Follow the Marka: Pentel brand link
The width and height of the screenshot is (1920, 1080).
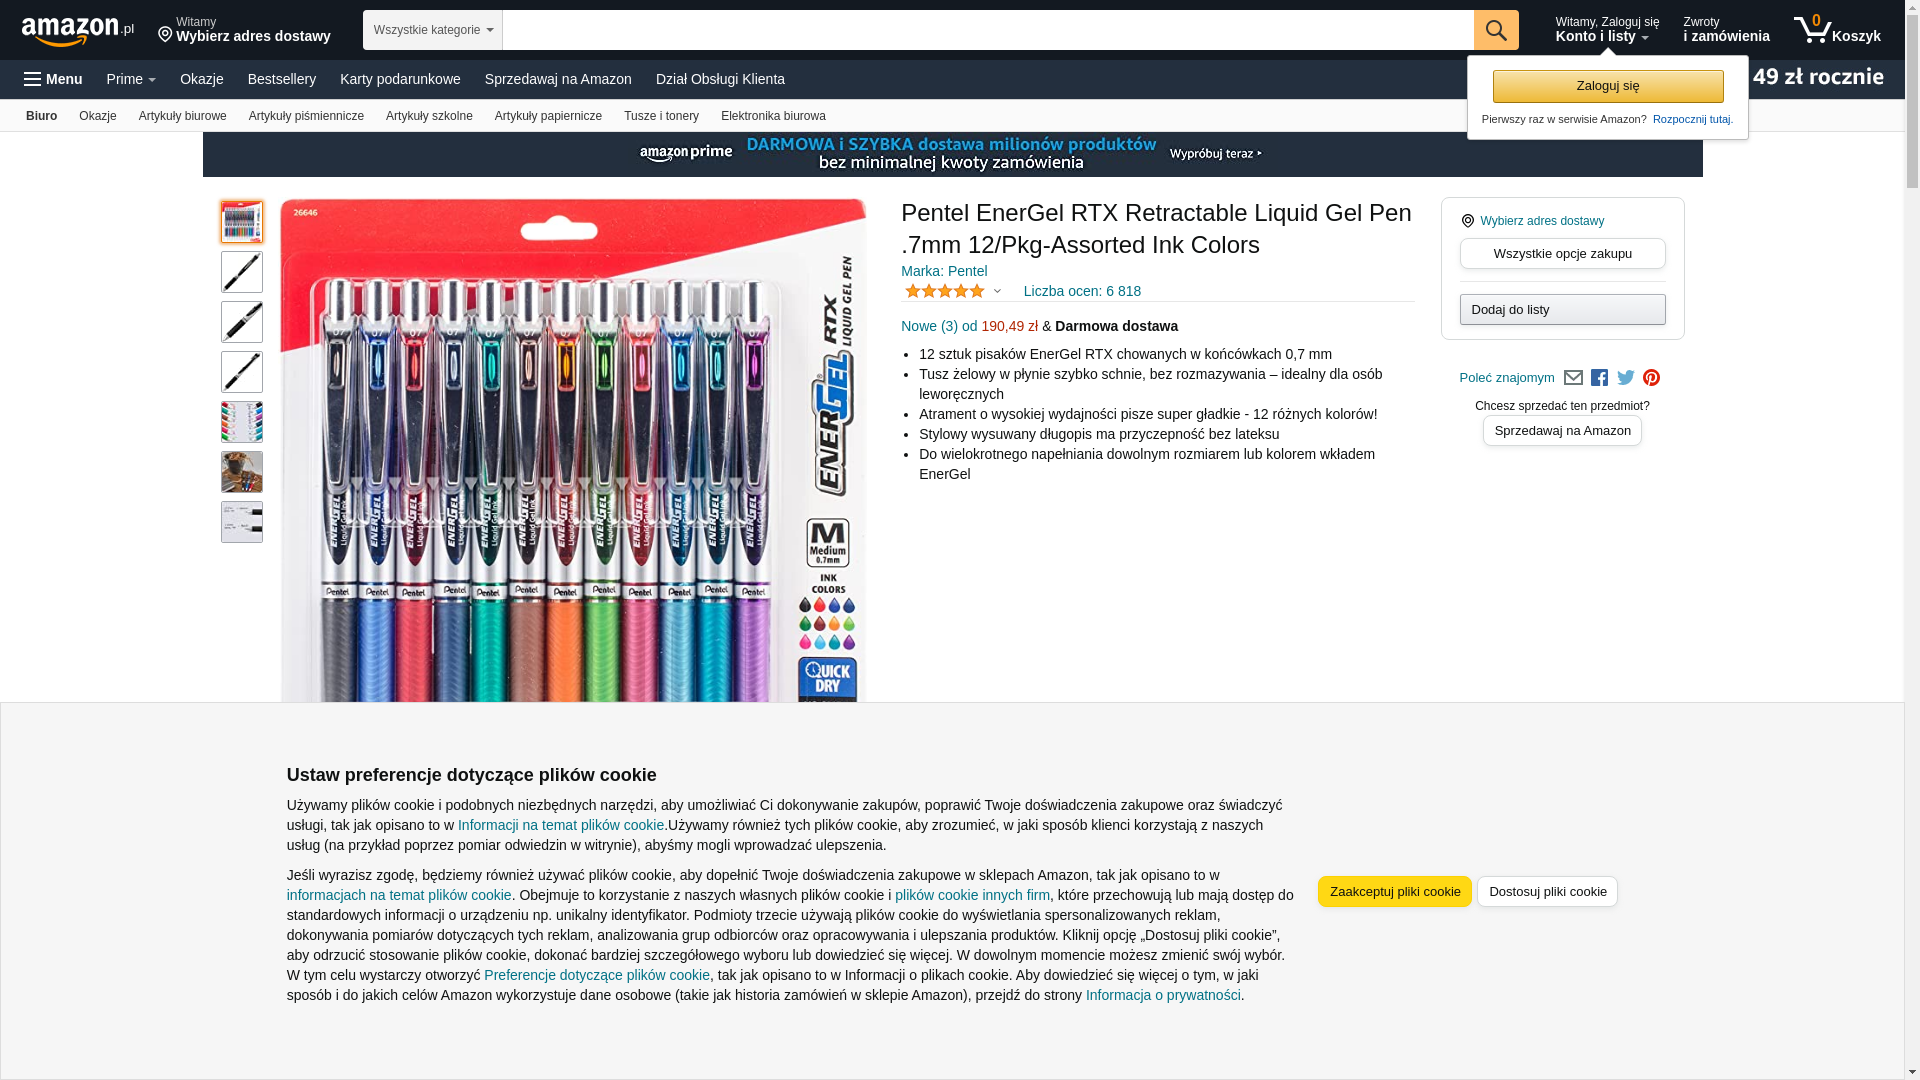point(944,271)
